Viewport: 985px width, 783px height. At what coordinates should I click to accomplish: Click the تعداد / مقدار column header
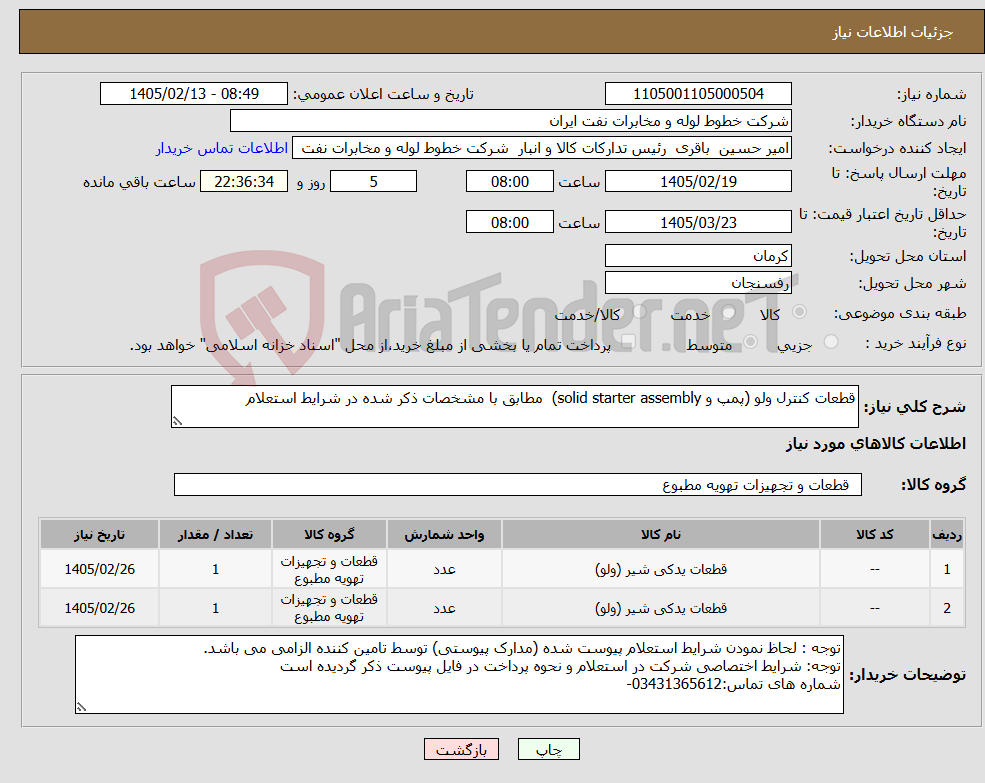(215, 534)
